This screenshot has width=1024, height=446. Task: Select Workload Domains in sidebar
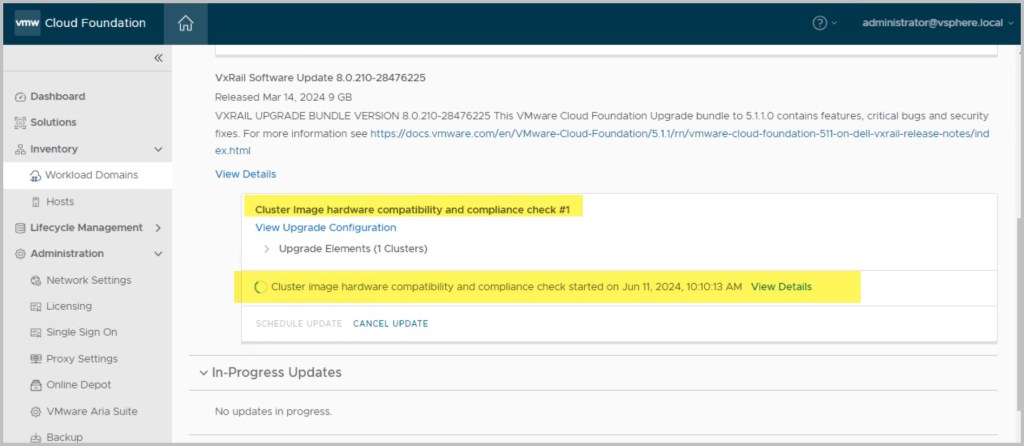pos(91,175)
